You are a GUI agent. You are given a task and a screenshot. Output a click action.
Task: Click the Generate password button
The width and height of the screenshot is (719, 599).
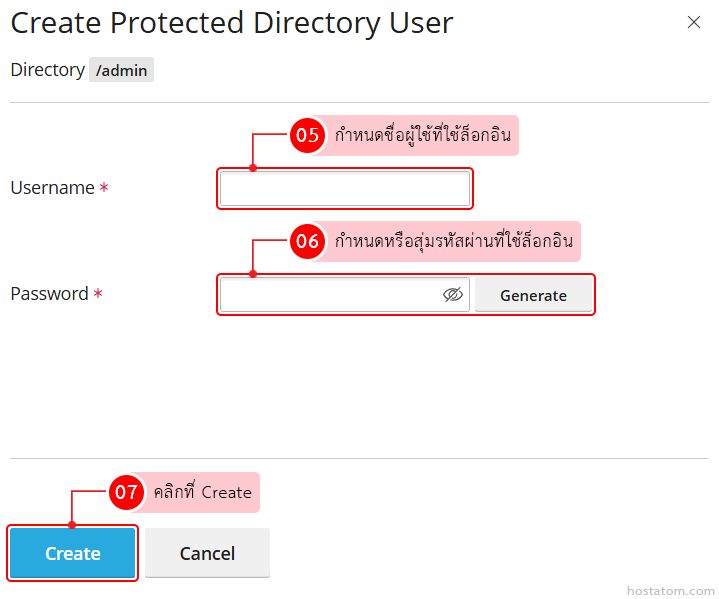pyautogui.click(x=533, y=295)
